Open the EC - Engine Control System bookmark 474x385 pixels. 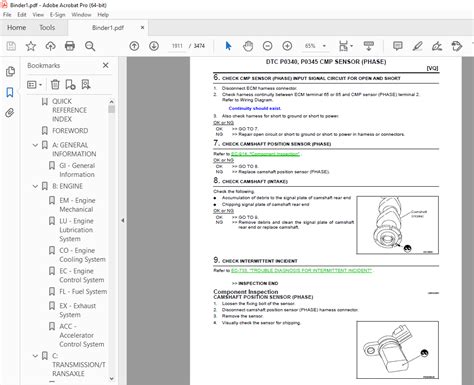pyautogui.click(x=82, y=275)
